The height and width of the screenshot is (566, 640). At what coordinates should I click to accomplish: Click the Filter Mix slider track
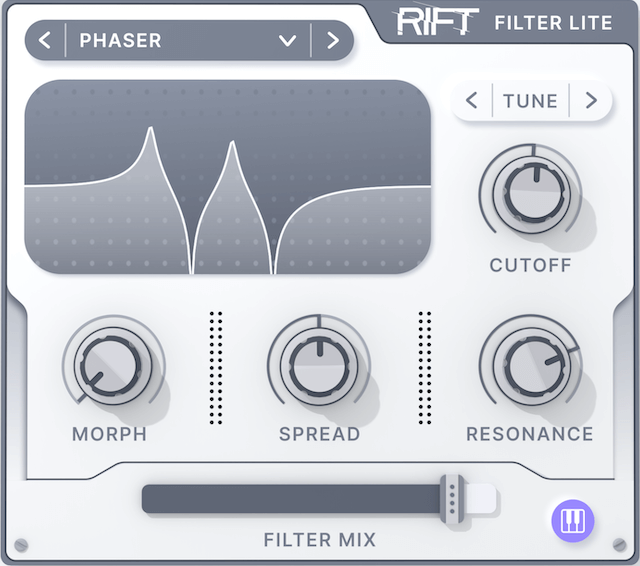click(290, 498)
